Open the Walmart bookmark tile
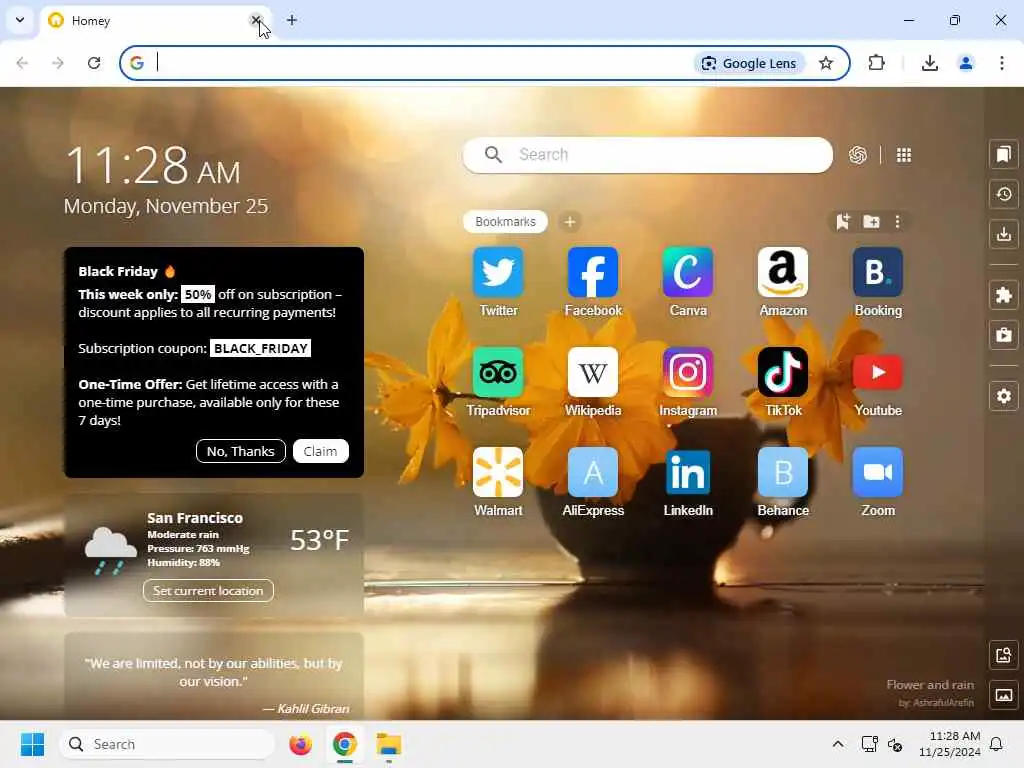Image resolution: width=1024 pixels, height=768 pixels. pos(498,473)
